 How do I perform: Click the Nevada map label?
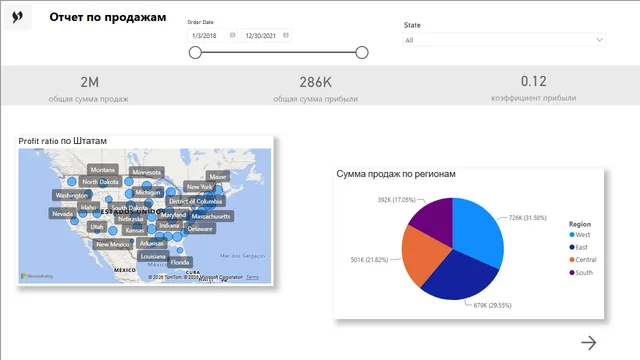[62, 213]
